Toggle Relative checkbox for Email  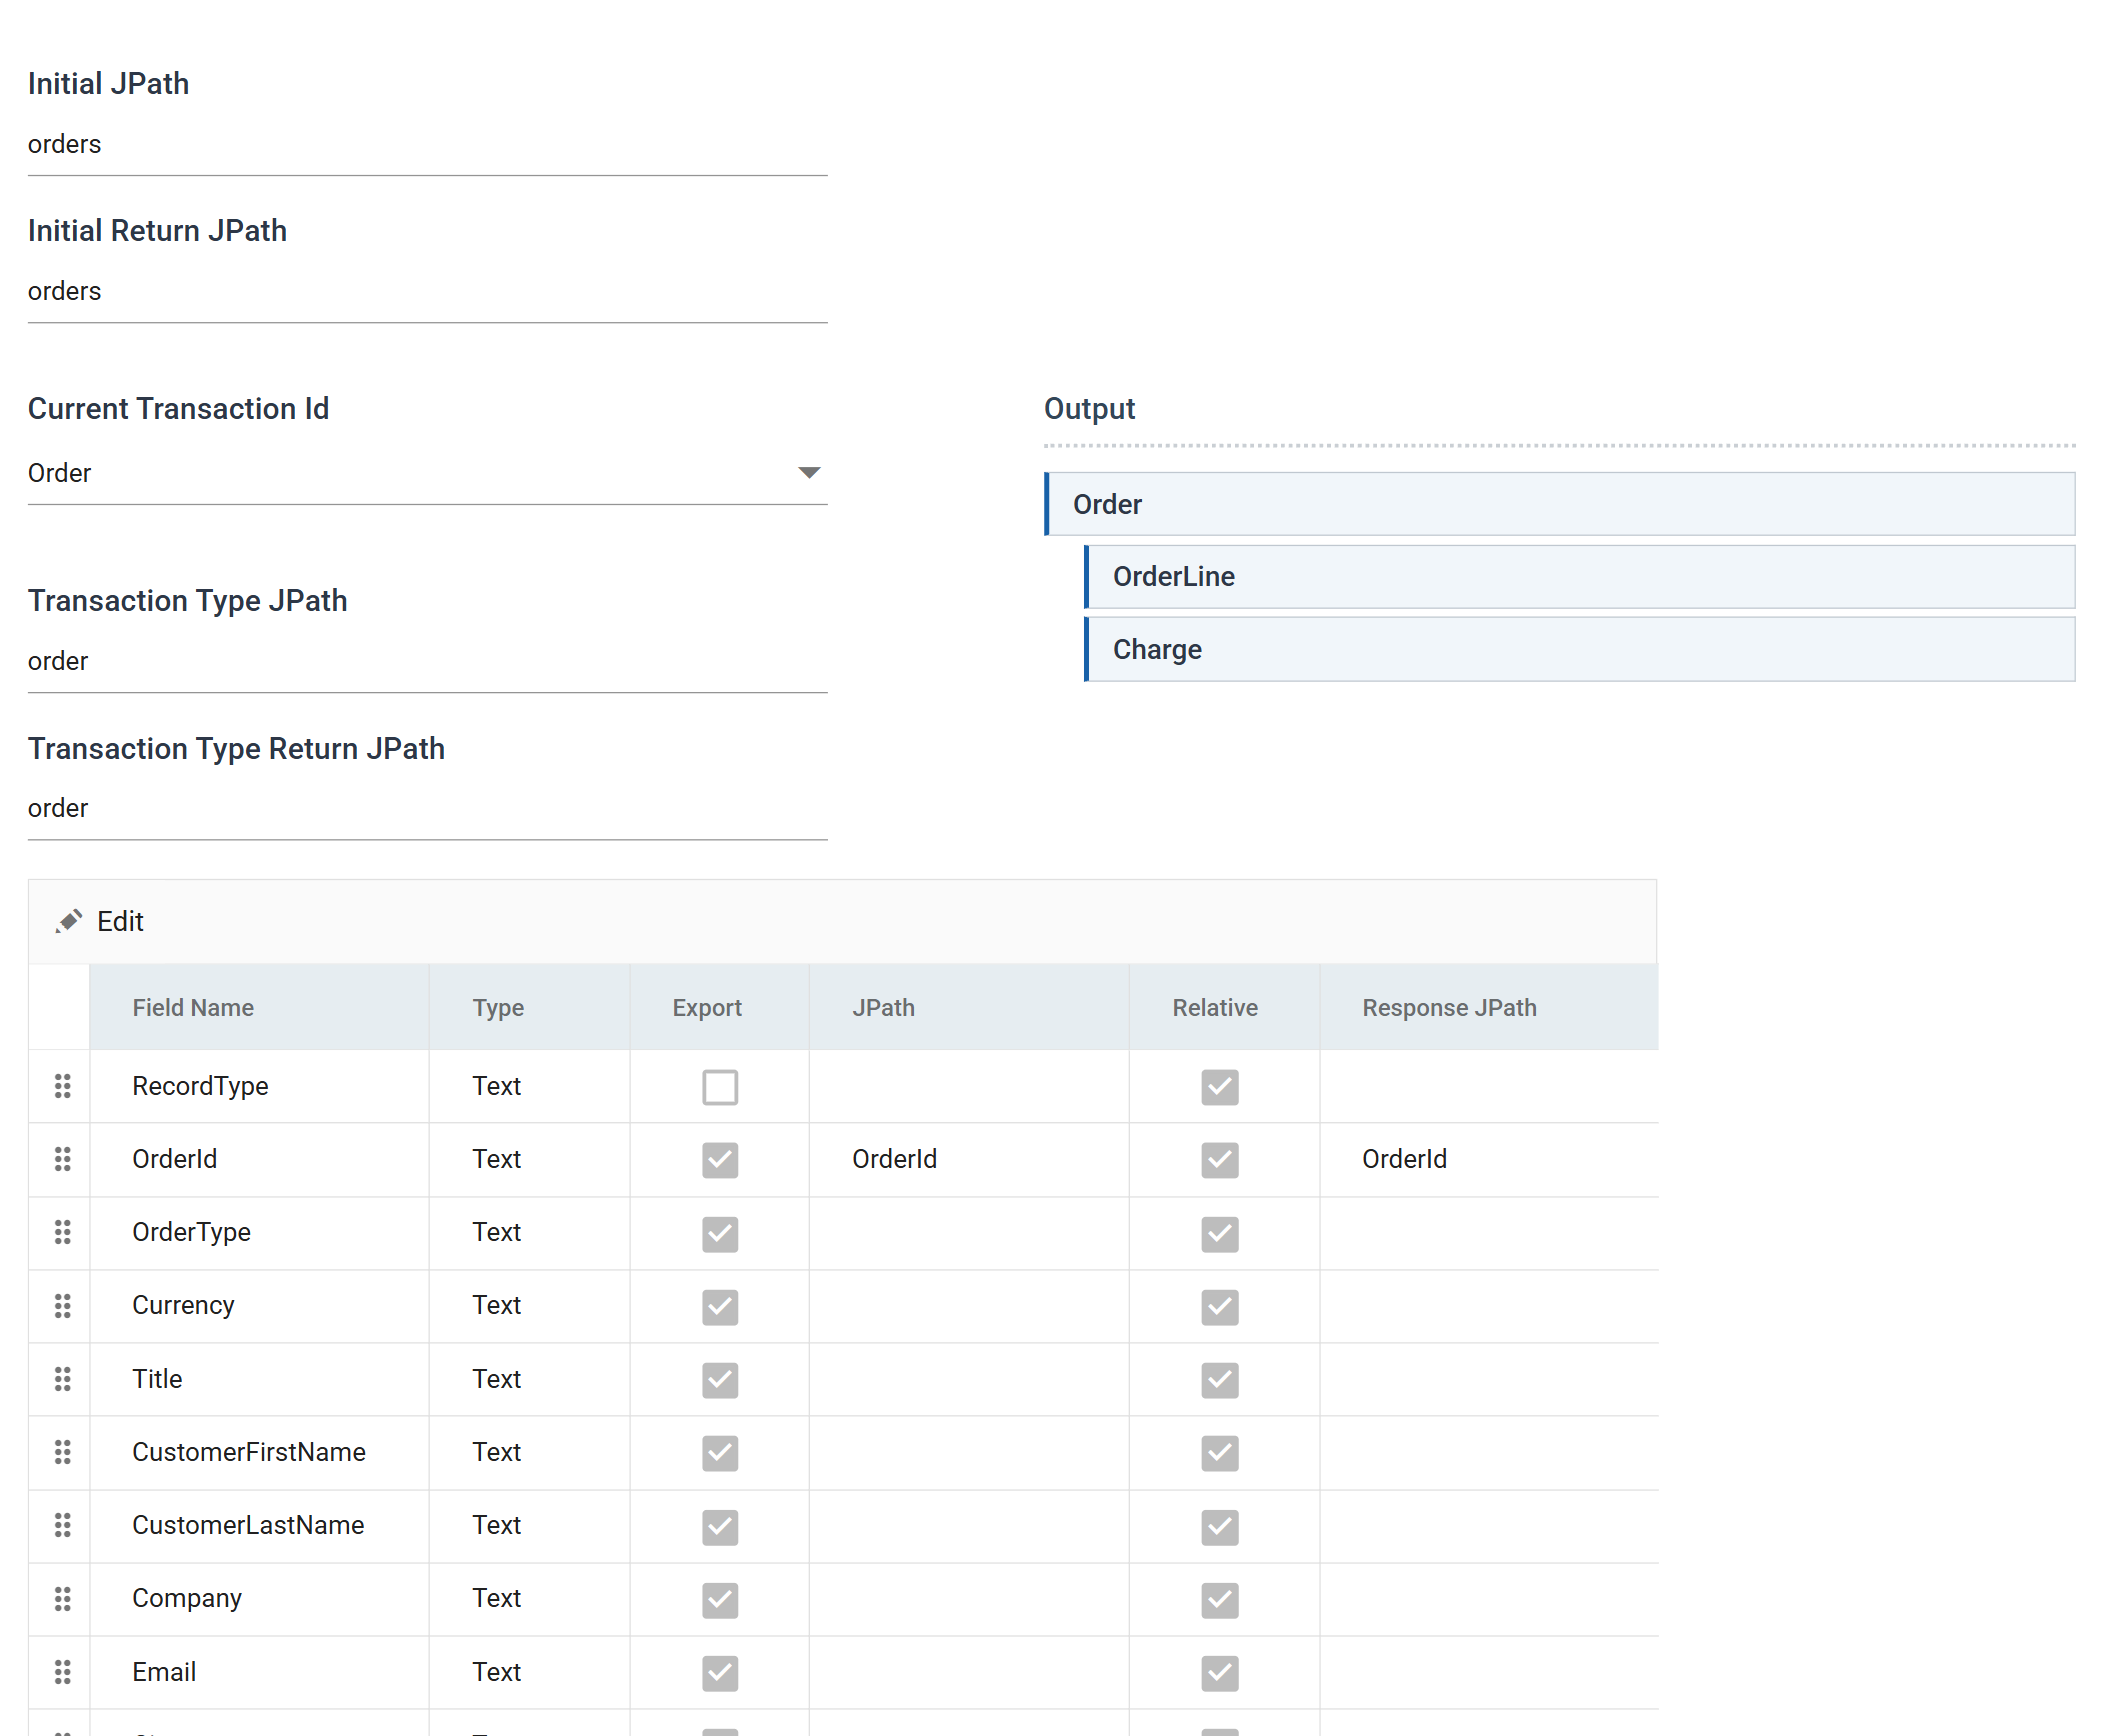point(1220,1673)
